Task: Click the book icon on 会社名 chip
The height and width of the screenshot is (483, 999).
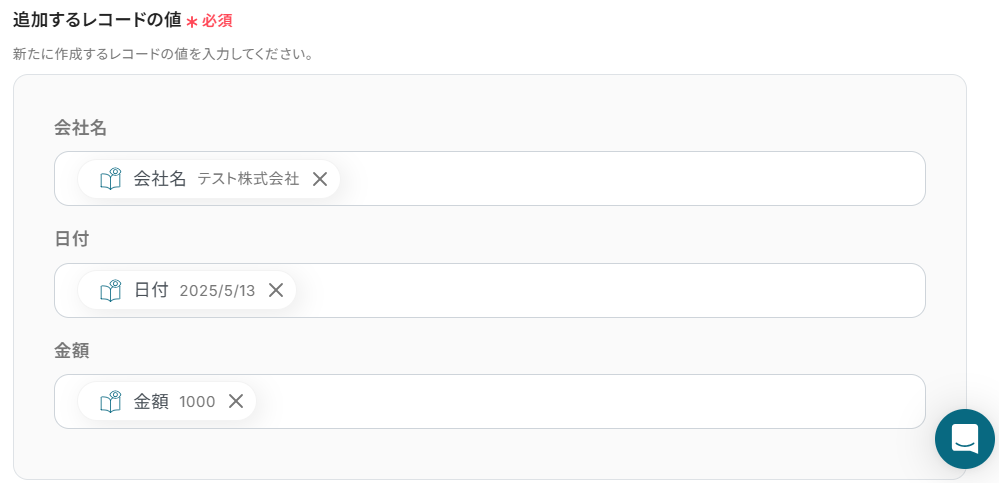Action: pos(110,179)
